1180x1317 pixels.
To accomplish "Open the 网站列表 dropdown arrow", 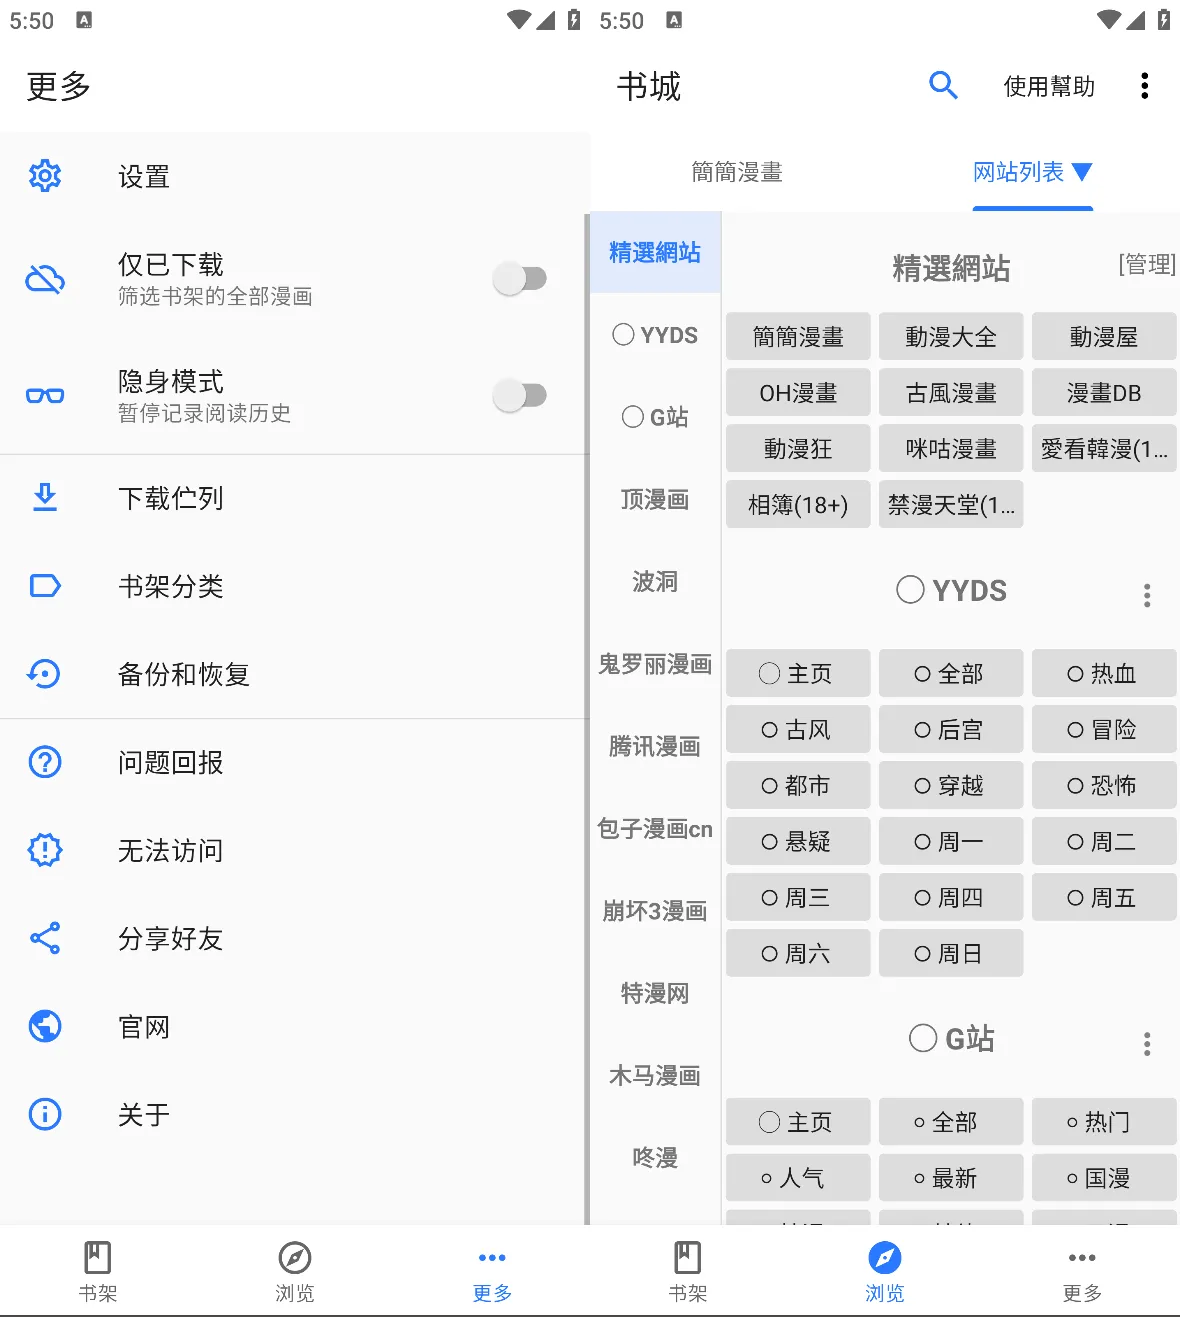I will click(1083, 171).
